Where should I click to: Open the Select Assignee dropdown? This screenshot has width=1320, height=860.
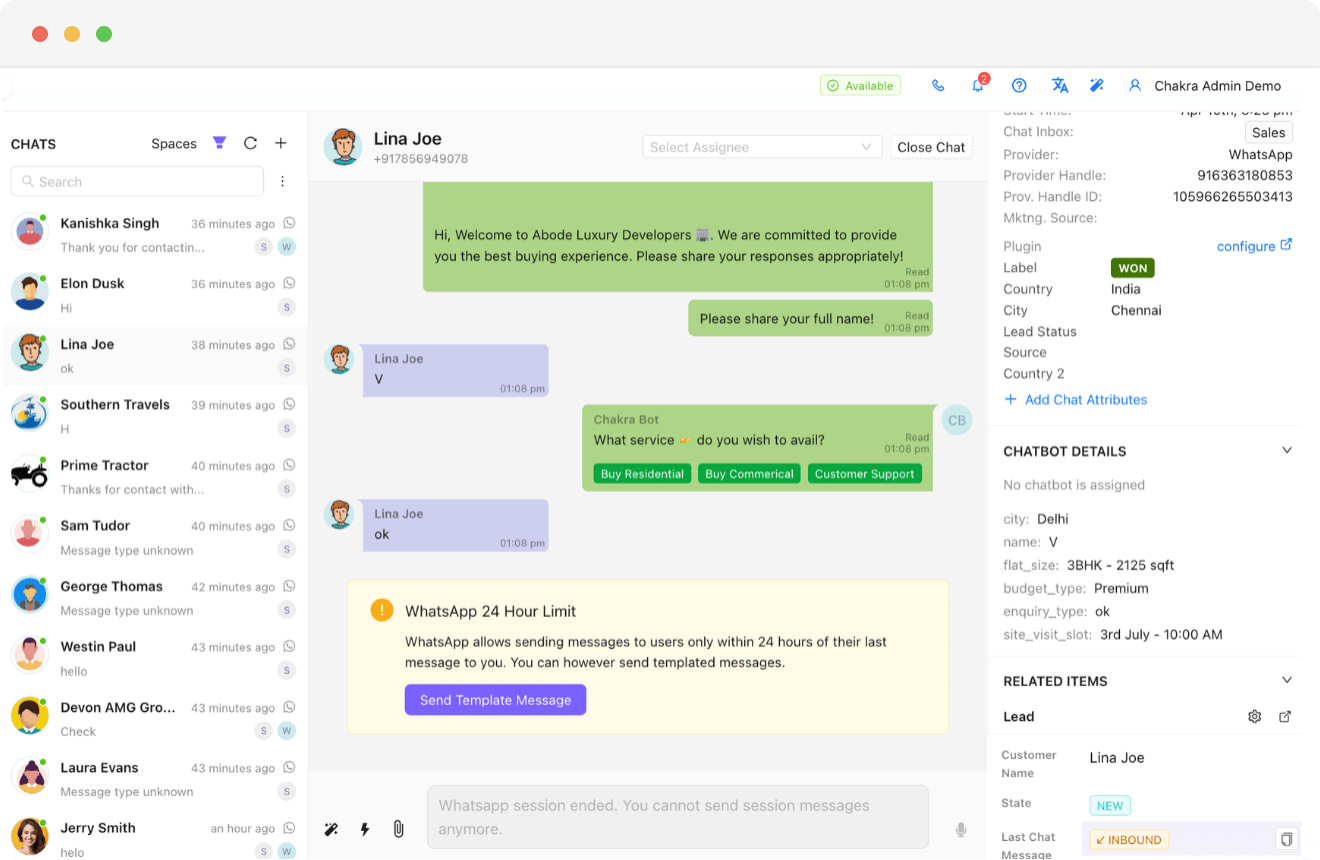(x=762, y=147)
